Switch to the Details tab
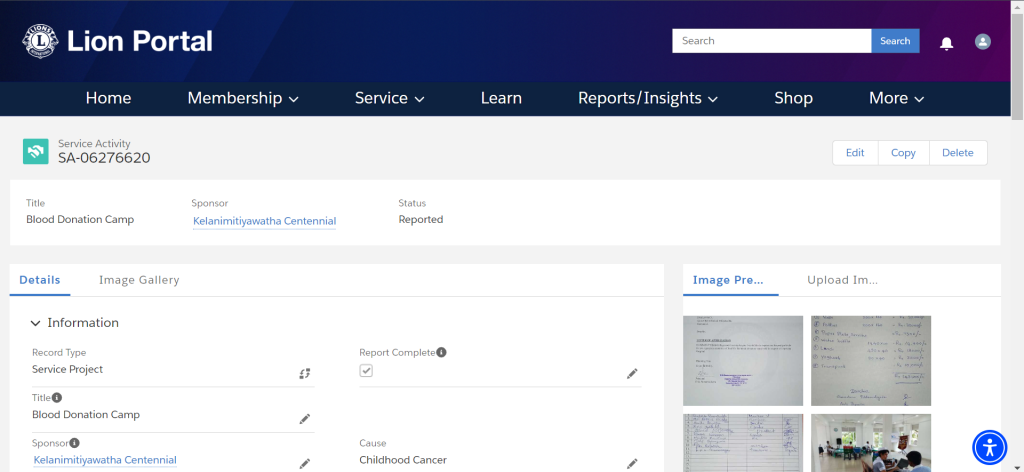This screenshot has width=1024, height=472. click(x=40, y=280)
